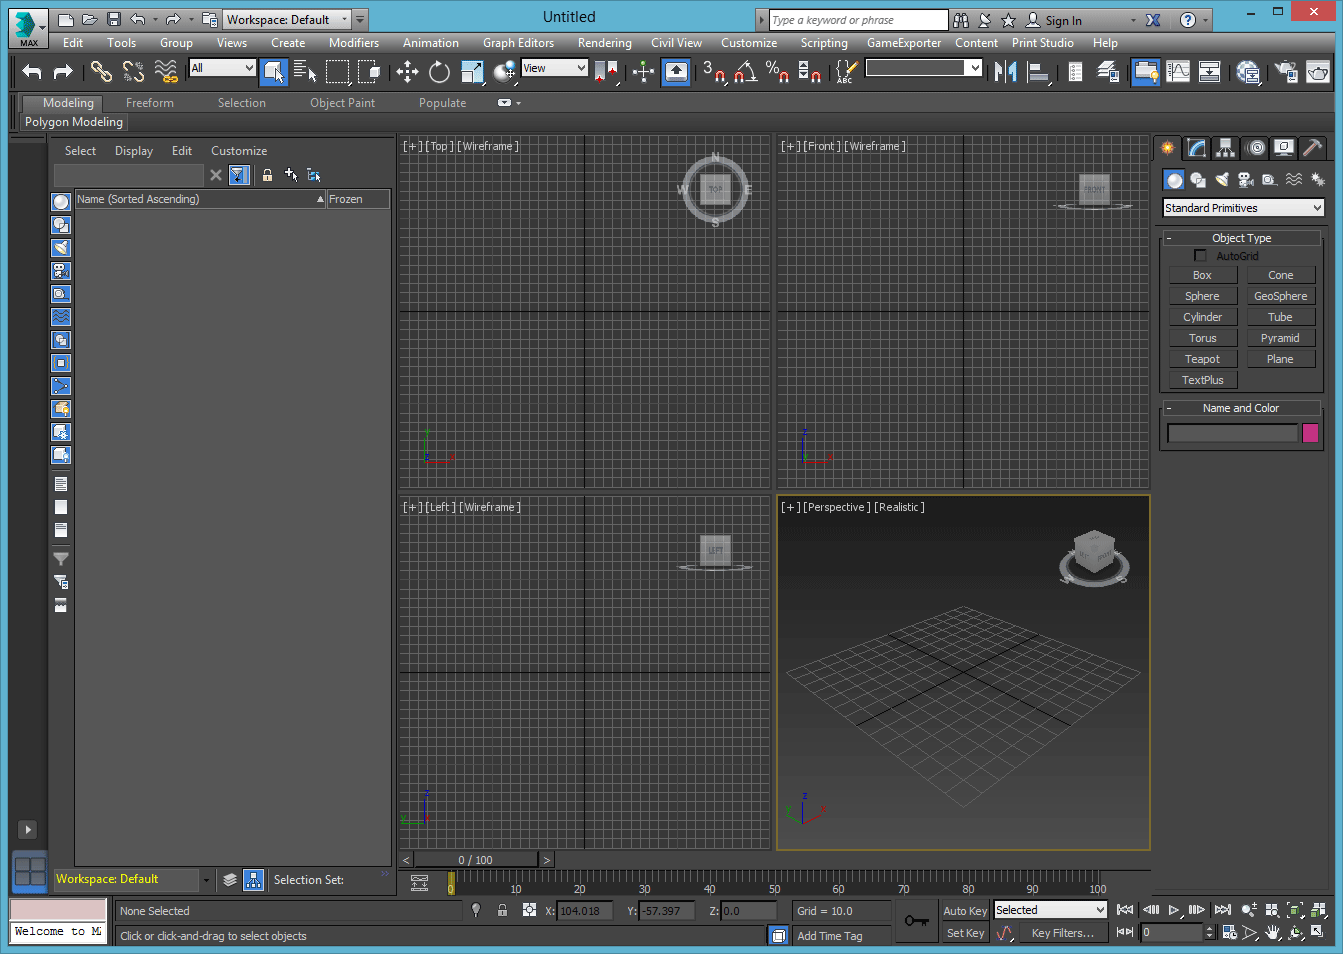Viewport: 1343px width, 954px height.
Task: Open Select by Name dialog
Action: 305,71
